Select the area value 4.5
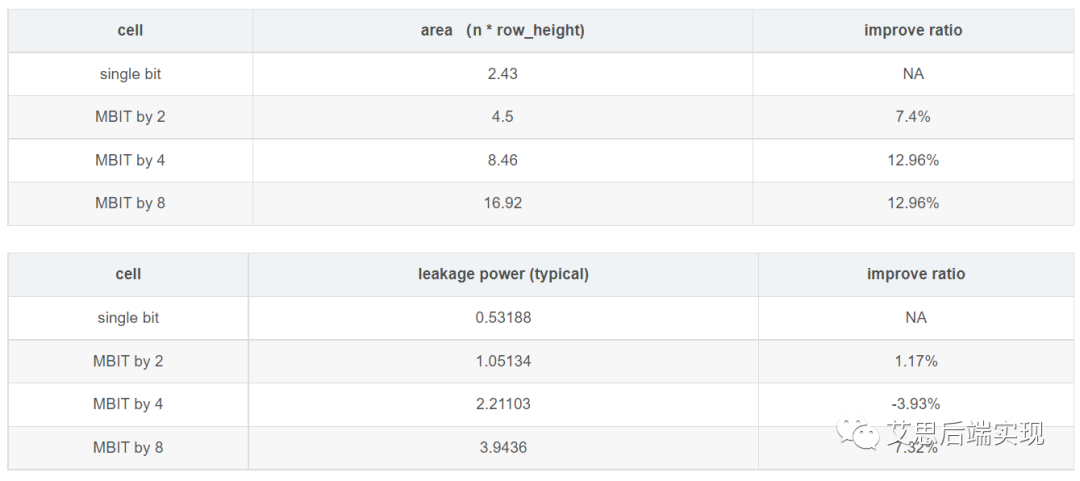This screenshot has height=481, width=1080. point(502,117)
